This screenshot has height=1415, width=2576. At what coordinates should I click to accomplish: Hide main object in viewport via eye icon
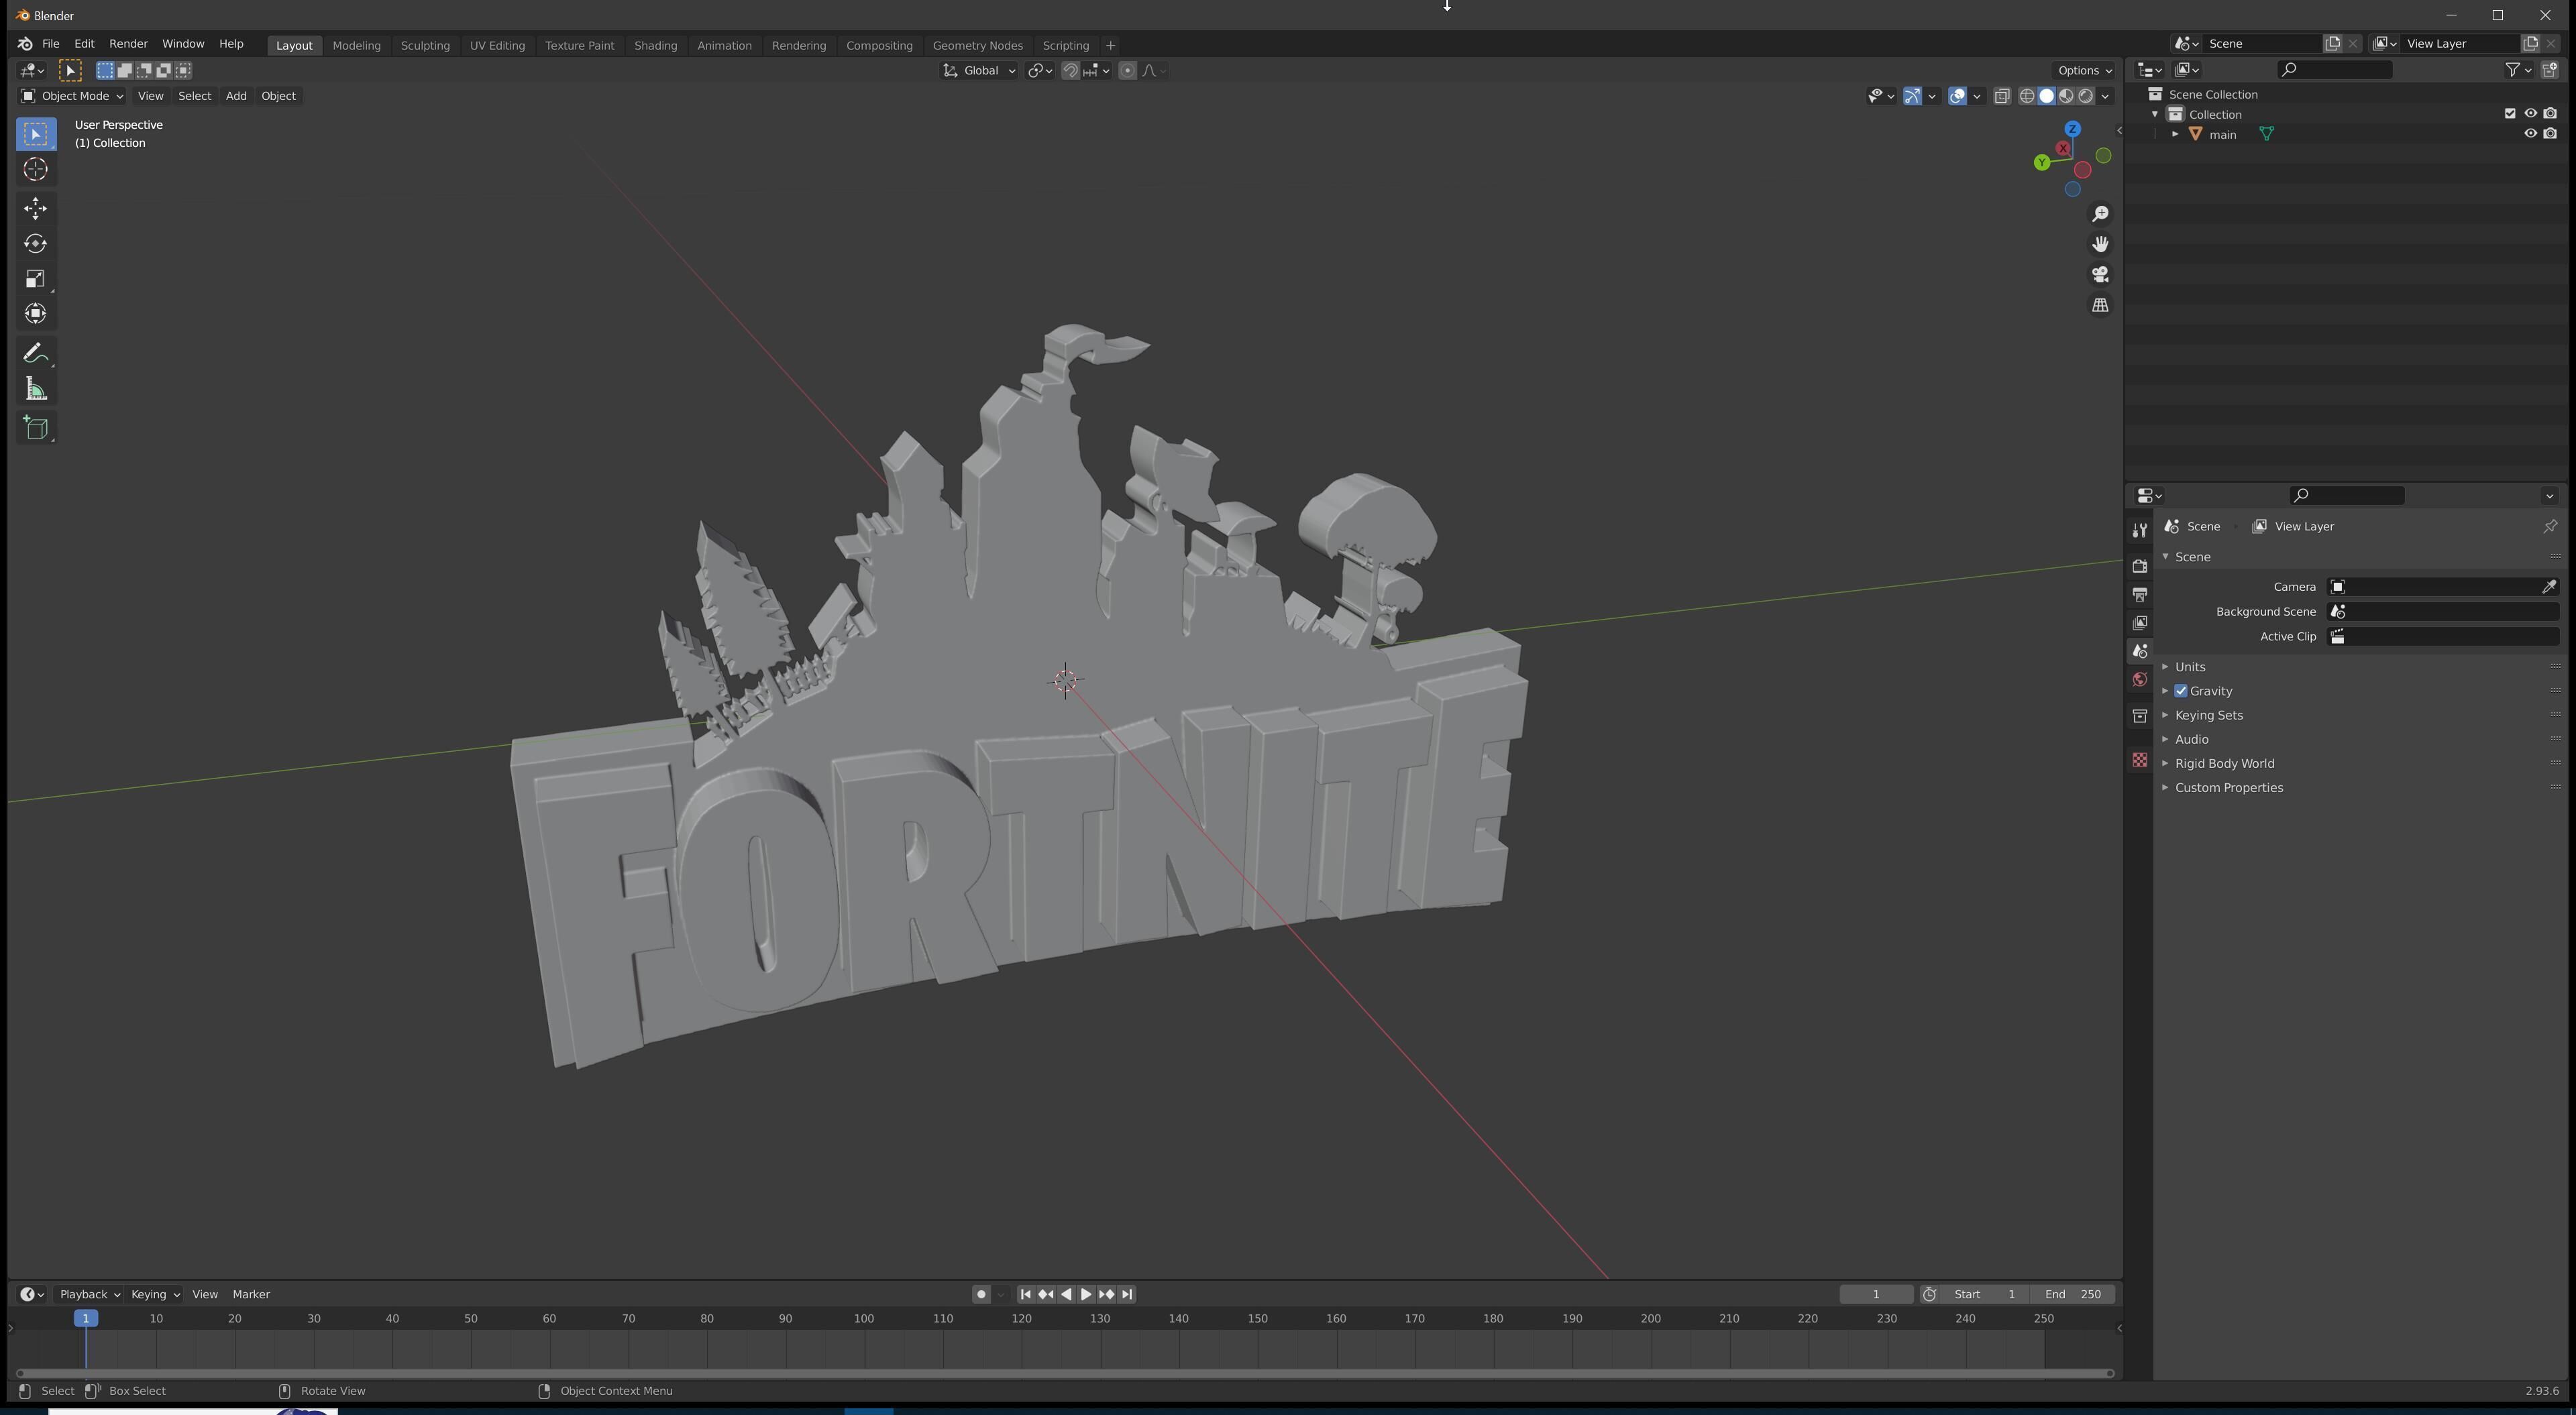coord(2530,134)
